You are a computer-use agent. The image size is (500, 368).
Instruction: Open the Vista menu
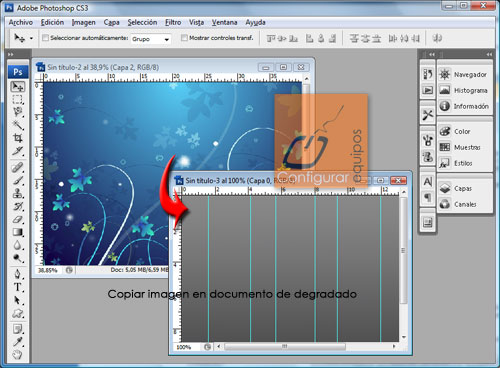197,22
